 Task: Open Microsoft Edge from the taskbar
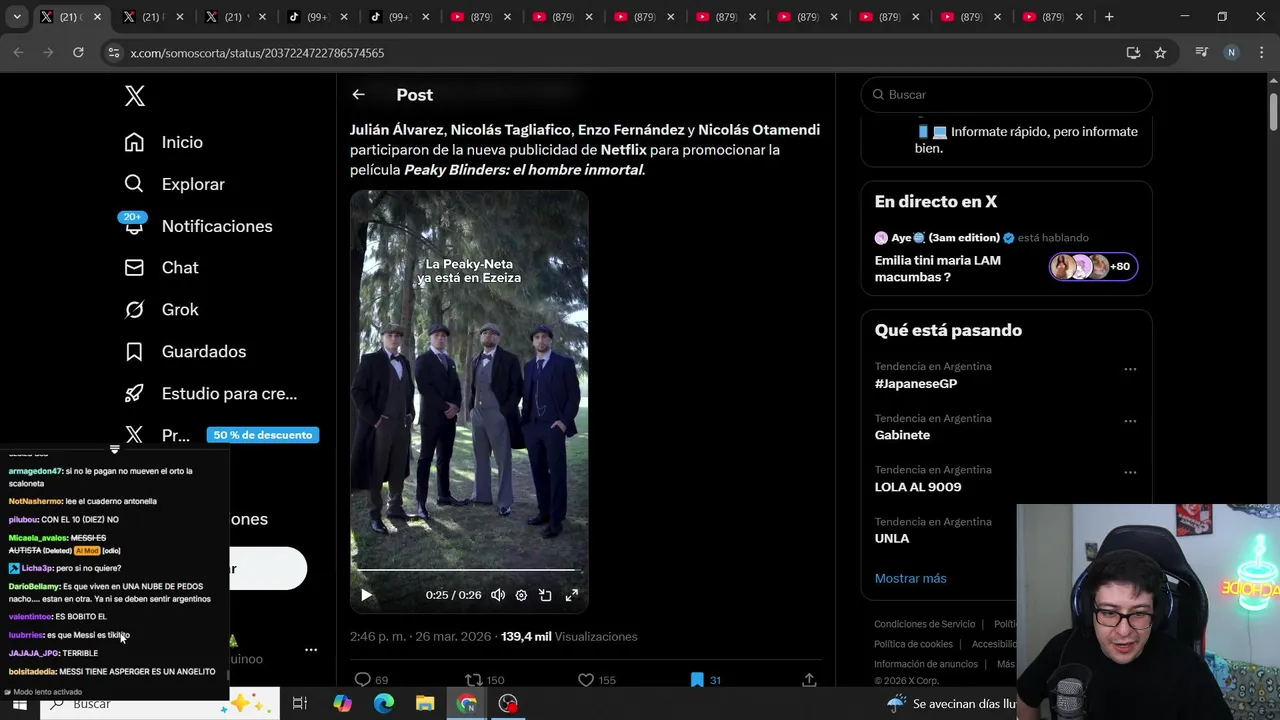[384, 704]
